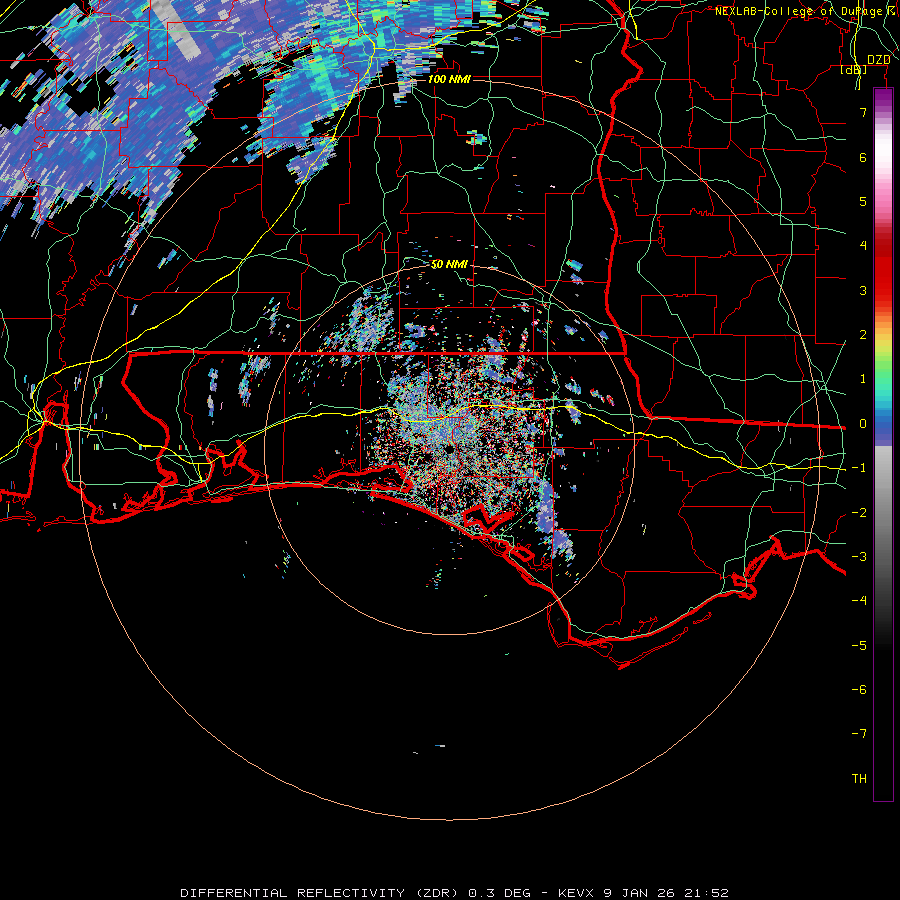Click the '3' value on the scale

[x=863, y=290]
